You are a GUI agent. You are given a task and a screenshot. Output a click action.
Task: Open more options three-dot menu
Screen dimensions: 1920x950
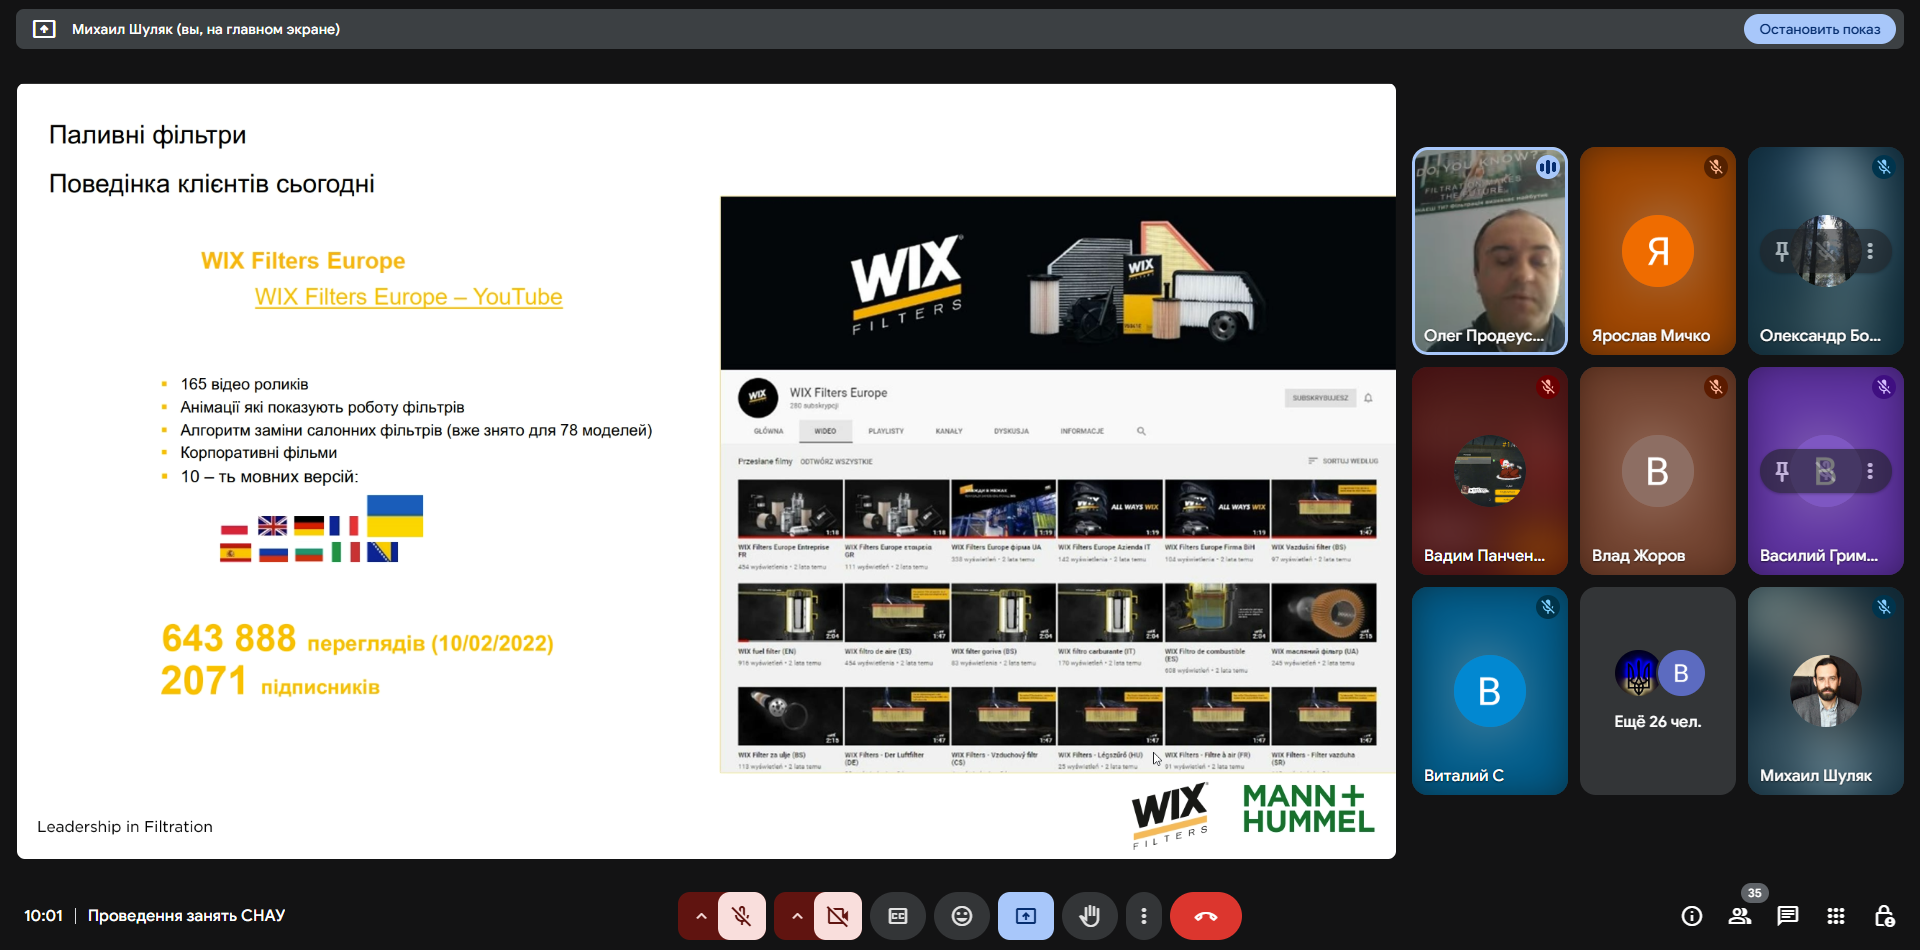(x=1144, y=916)
